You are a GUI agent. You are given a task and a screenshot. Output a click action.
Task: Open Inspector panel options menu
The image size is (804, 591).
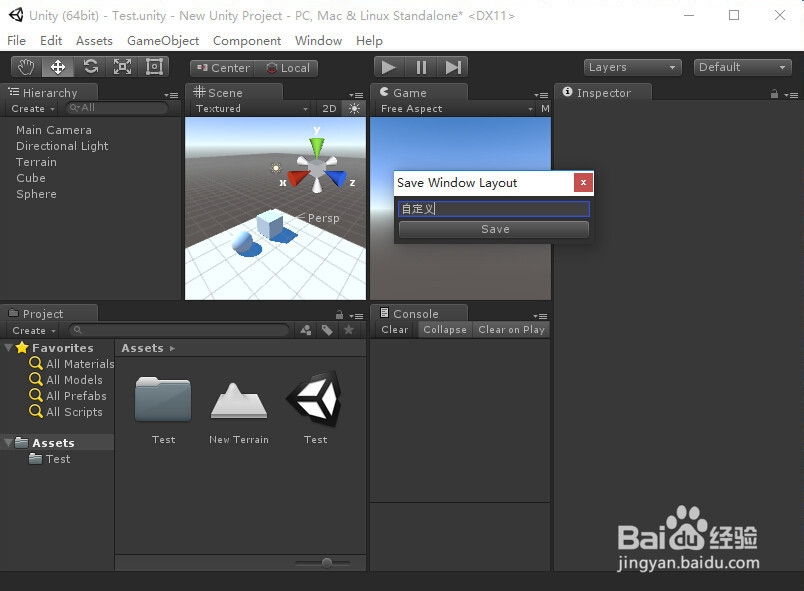pyautogui.click(x=791, y=95)
